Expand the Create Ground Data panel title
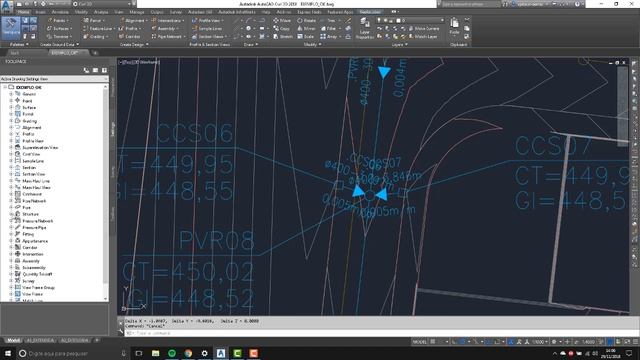The height and width of the screenshot is (360, 640). [60, 44]
